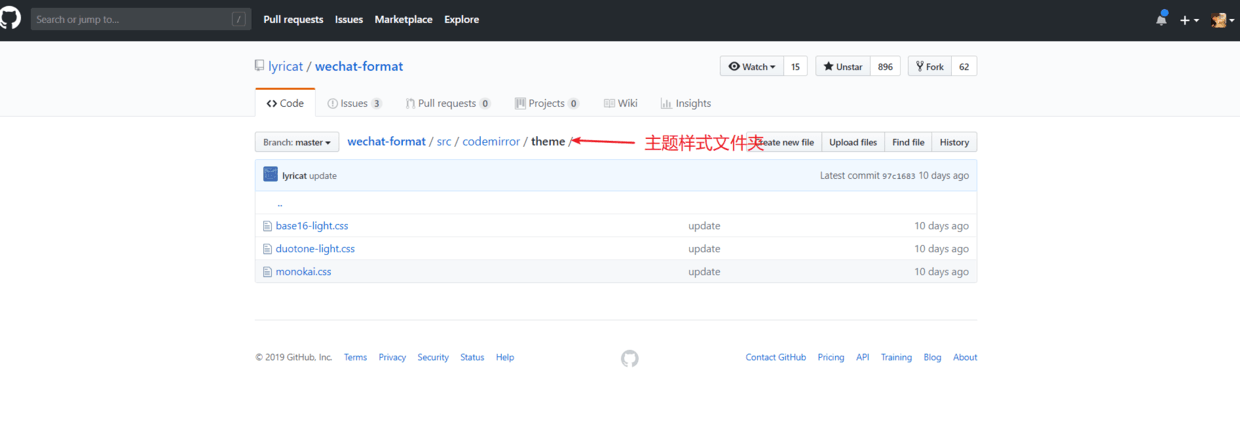Screen dimensions: 1240x435
Task: Open the Help footer link
Action: [505, 357]
